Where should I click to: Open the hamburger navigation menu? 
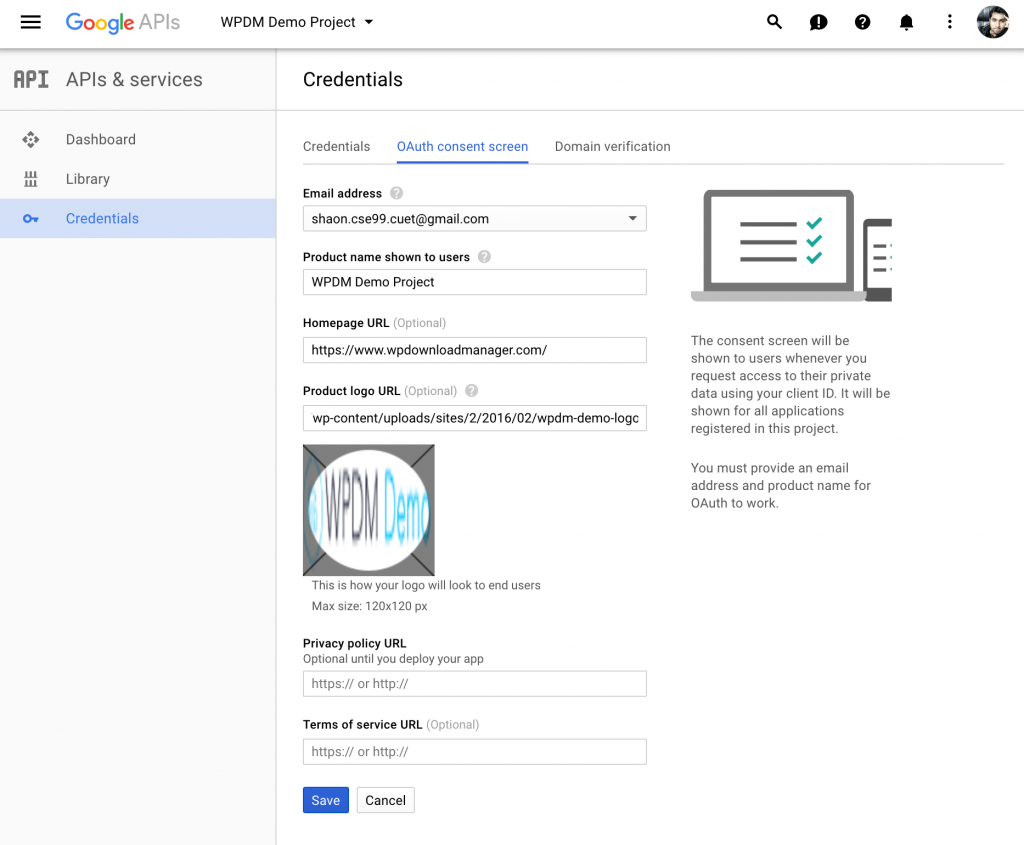point(31,22)
